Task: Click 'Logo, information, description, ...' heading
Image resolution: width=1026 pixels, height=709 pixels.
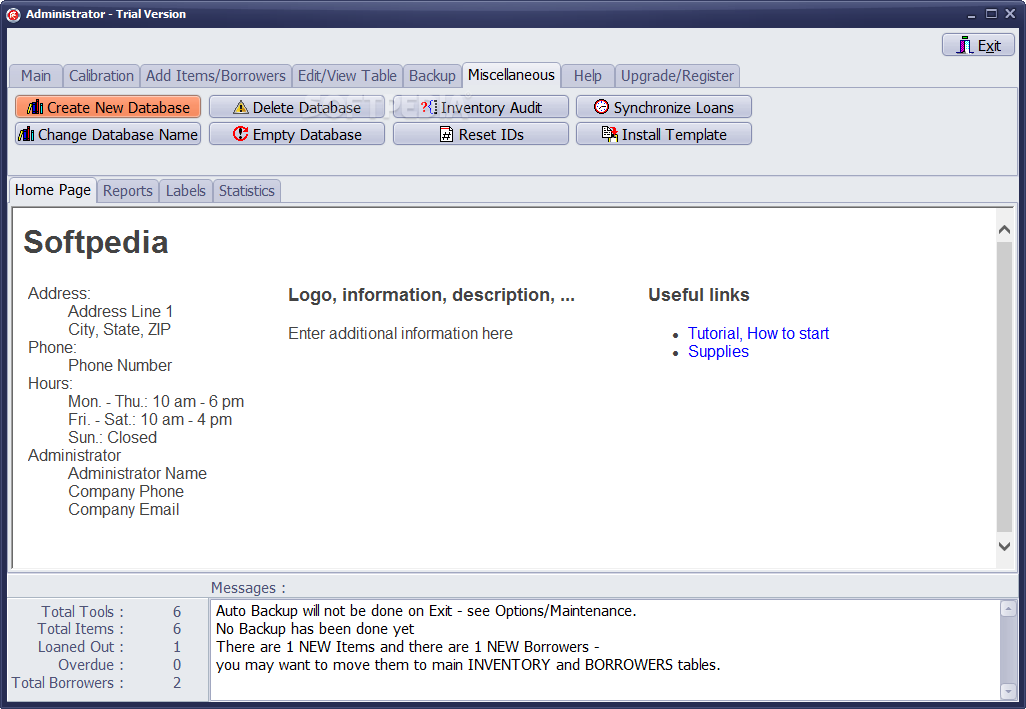Action: (x=431, y=295)
